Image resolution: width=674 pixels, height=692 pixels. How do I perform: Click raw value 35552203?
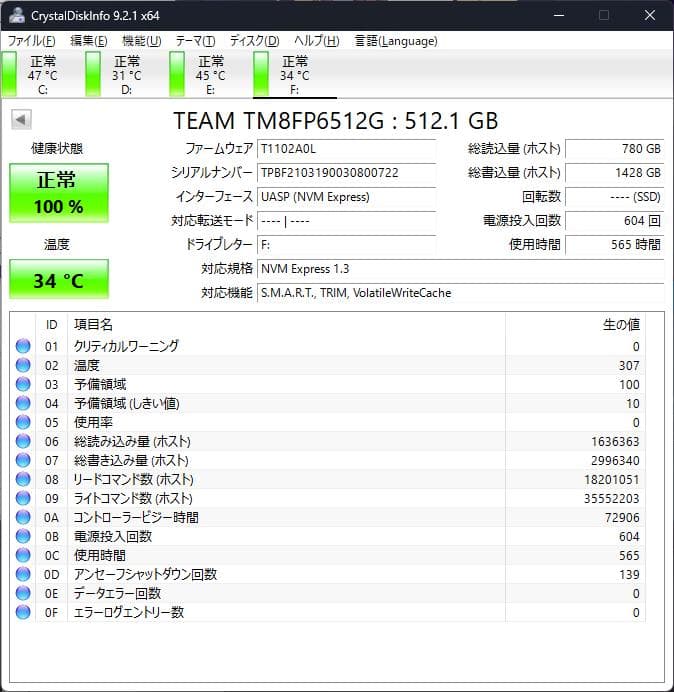pos(611,498)
